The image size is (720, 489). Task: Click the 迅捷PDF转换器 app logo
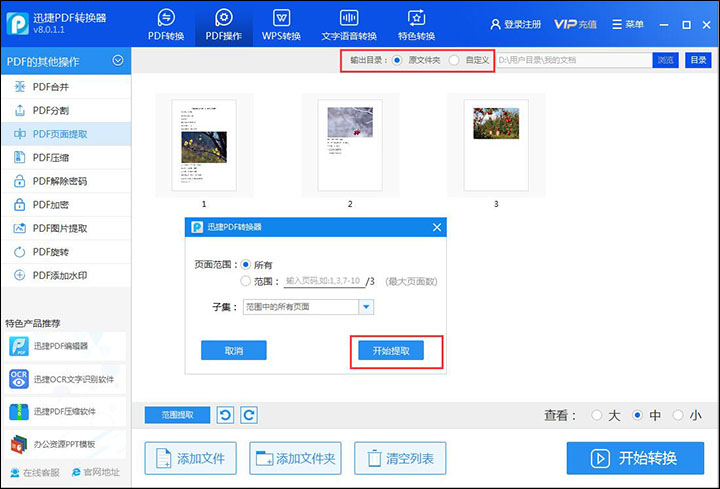tap(18, 23)
